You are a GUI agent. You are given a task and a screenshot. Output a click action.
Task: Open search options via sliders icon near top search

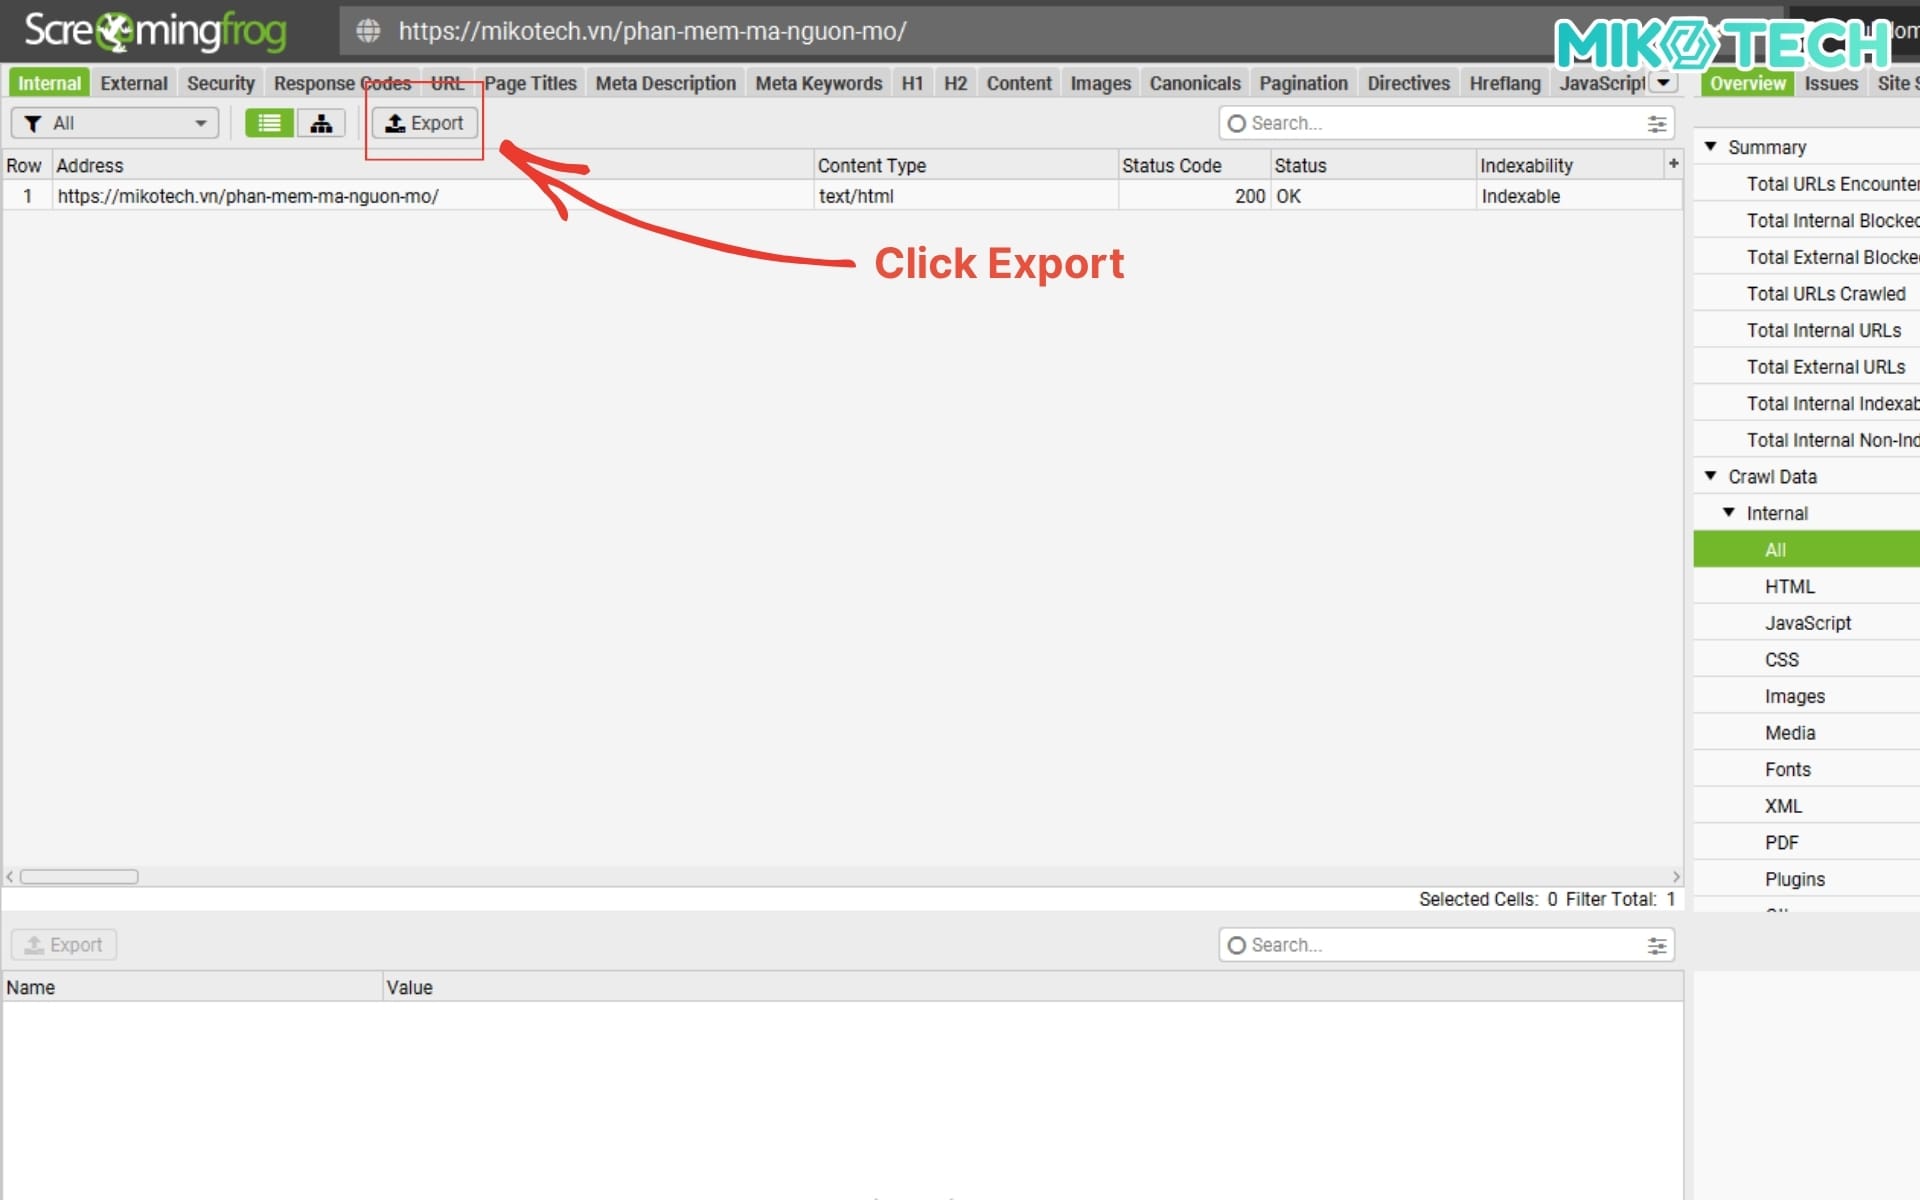[1657, 123]
